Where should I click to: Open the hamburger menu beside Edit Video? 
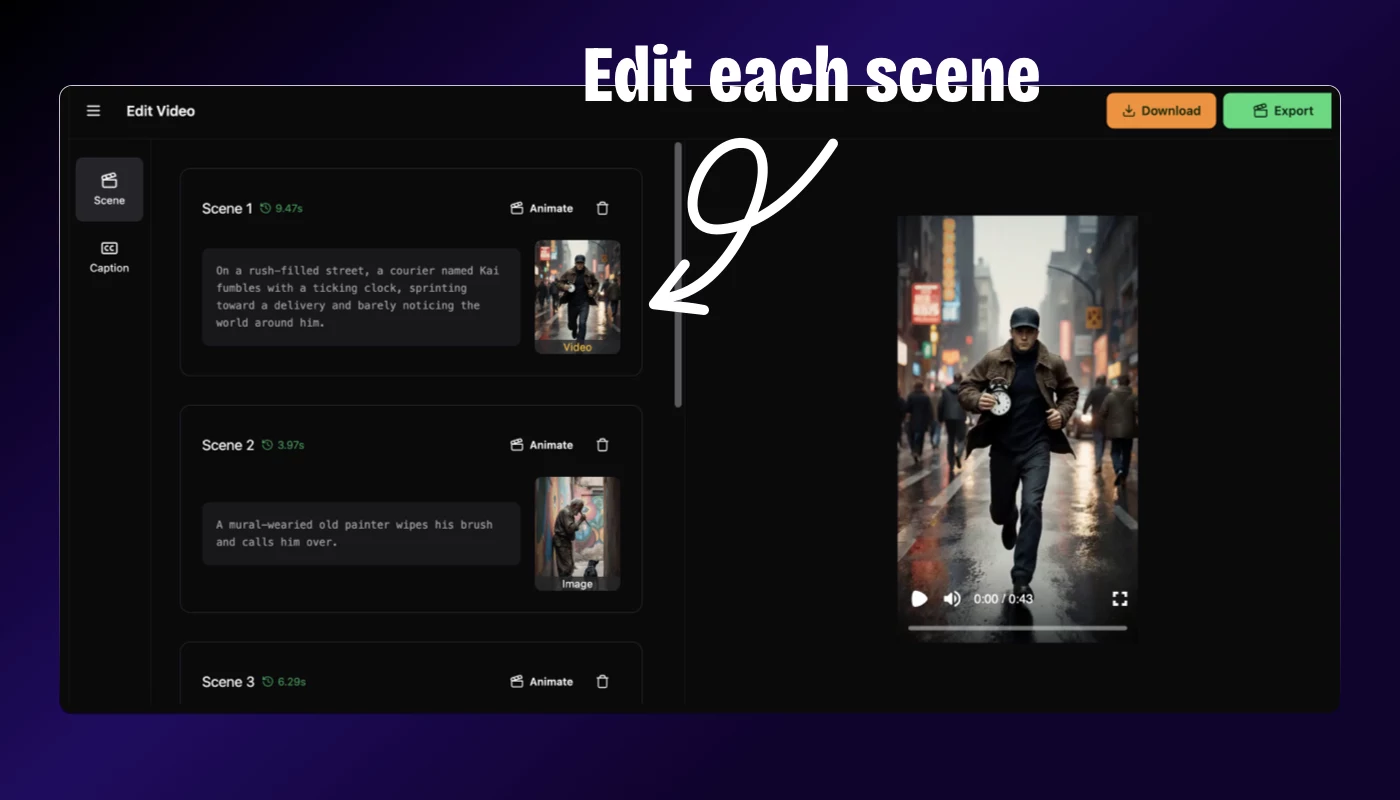coord(93,111)
